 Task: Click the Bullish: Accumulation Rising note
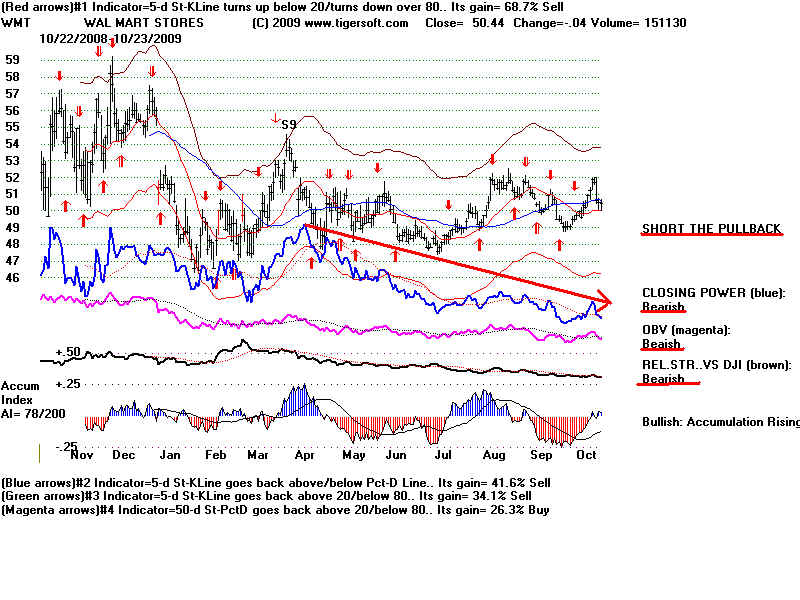[x=720, y=422]
